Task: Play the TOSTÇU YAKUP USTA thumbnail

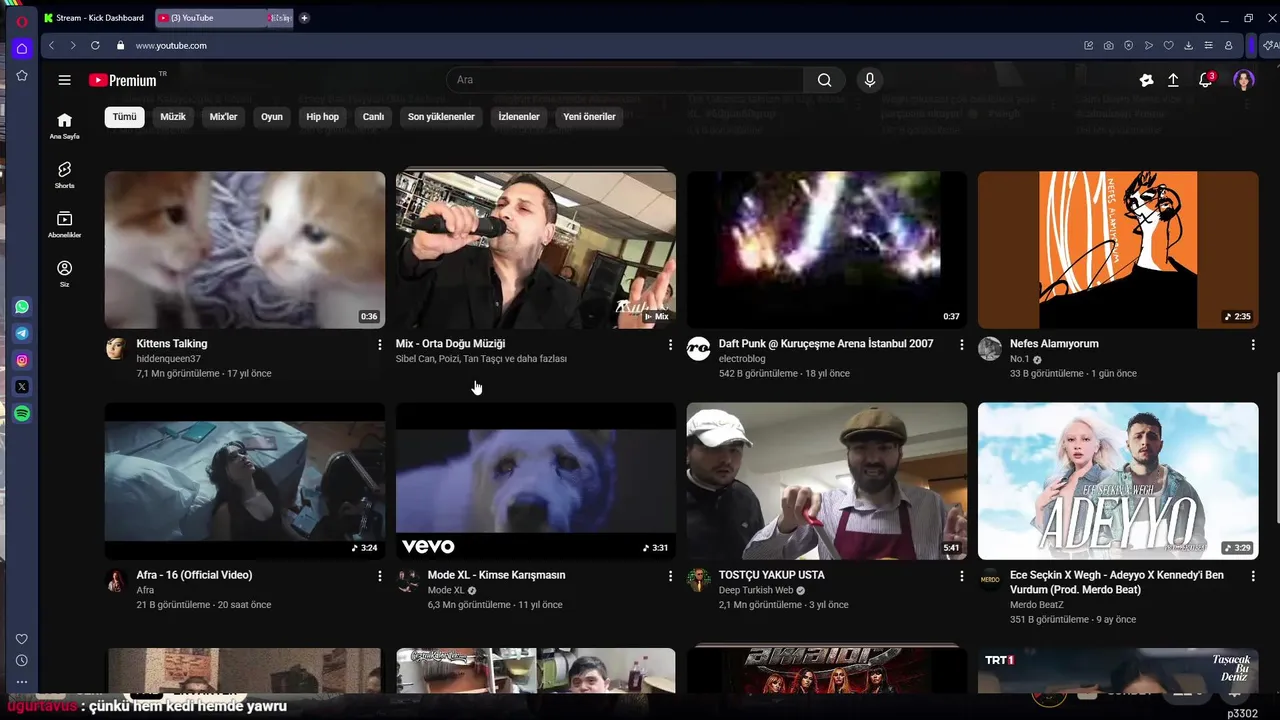Action: [827, 481]
